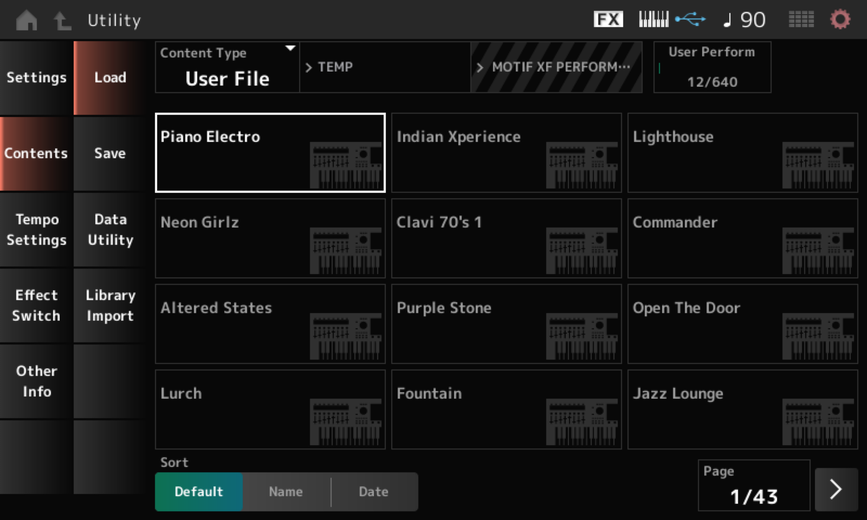
Task: Tap the keyboard control icon
Action: click(653, 19)
